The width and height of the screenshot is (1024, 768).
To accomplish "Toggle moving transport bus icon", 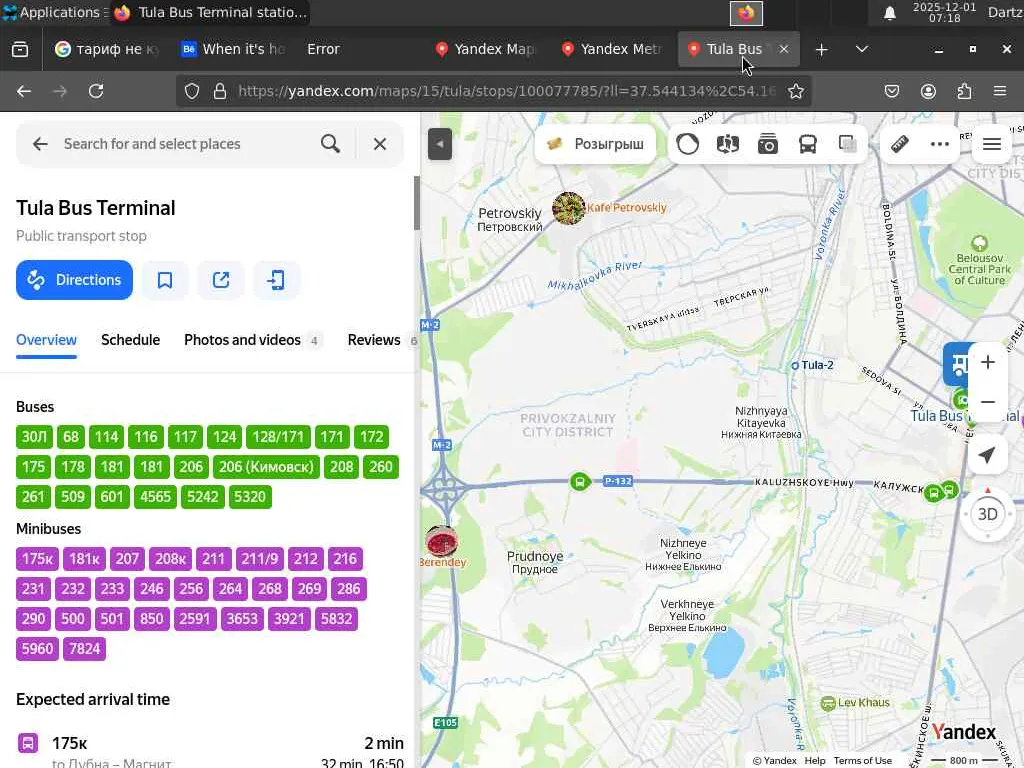I will click(808, 144).
